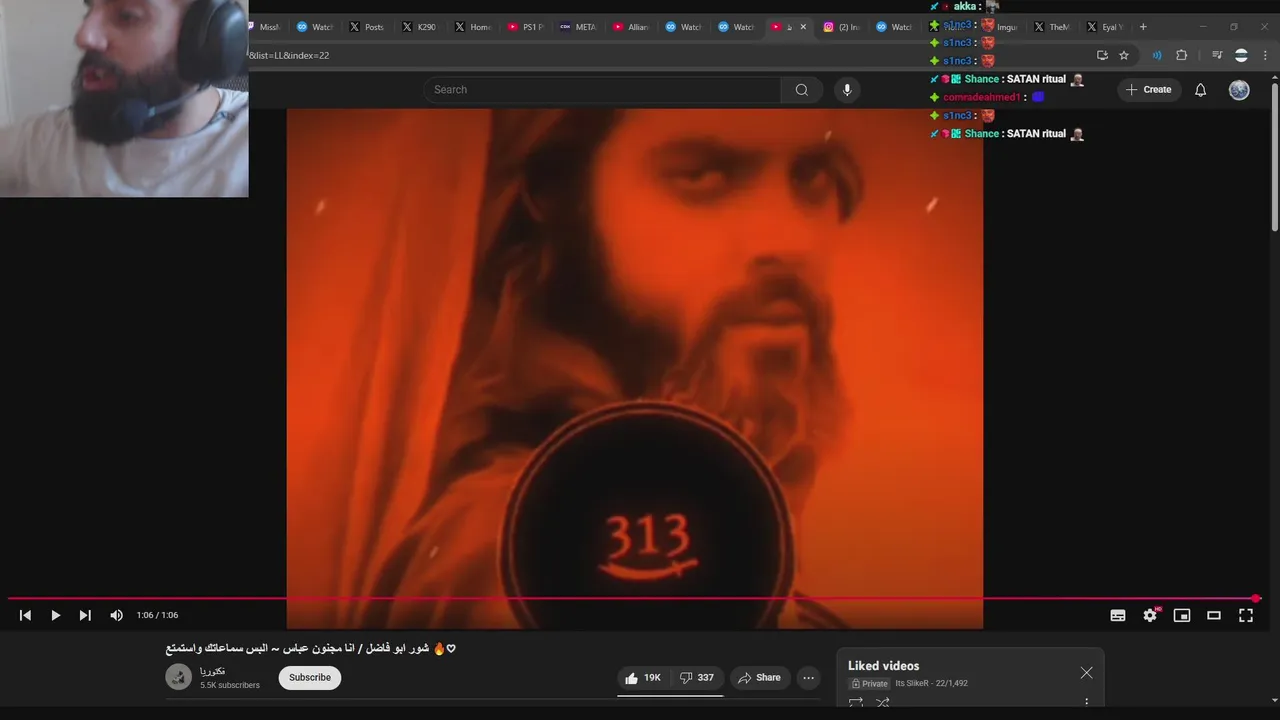
Task: Open the browser profile icon
Action: pyautogui.click(x=1241, y=55)
